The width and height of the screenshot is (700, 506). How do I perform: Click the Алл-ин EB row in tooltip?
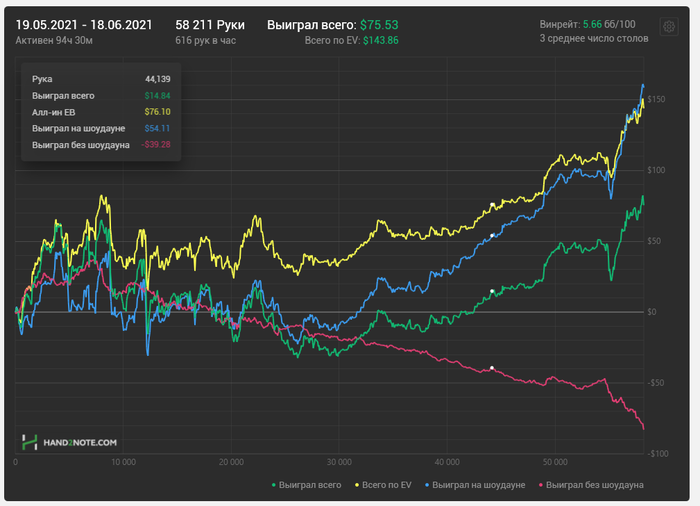point(101,112)
